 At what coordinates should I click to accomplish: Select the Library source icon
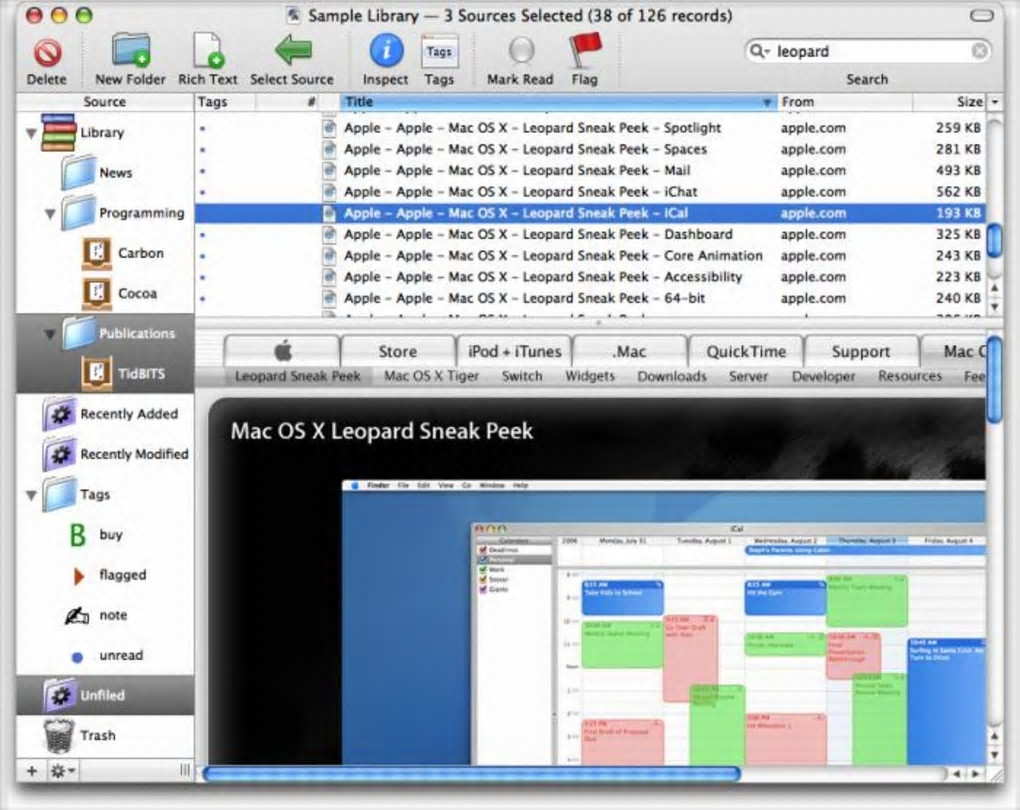coord(58,132)
